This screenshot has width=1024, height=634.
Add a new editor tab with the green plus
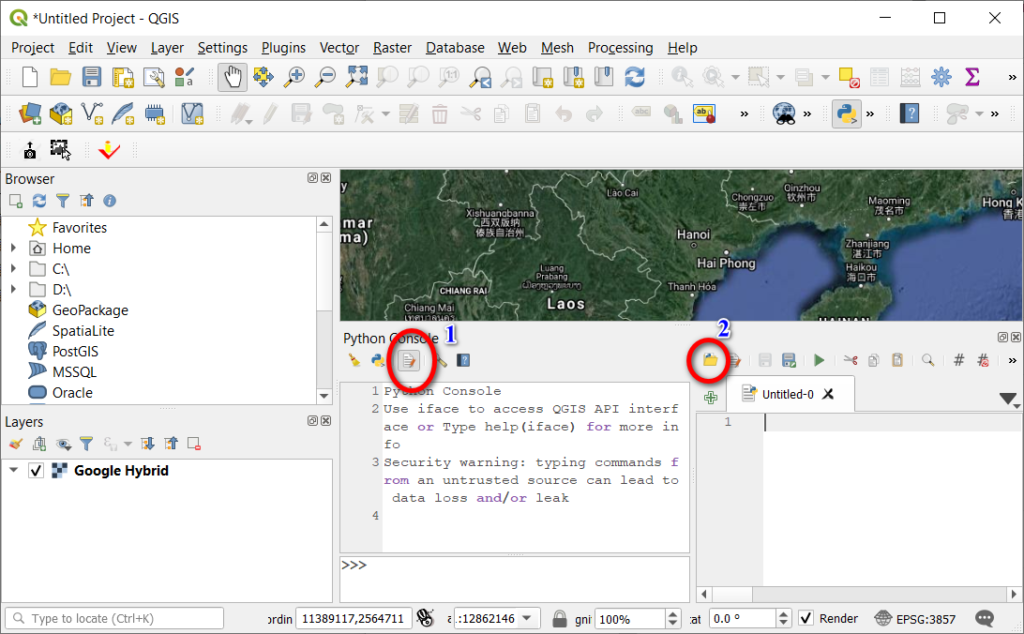pyautogui.click(x=710, y=397)
